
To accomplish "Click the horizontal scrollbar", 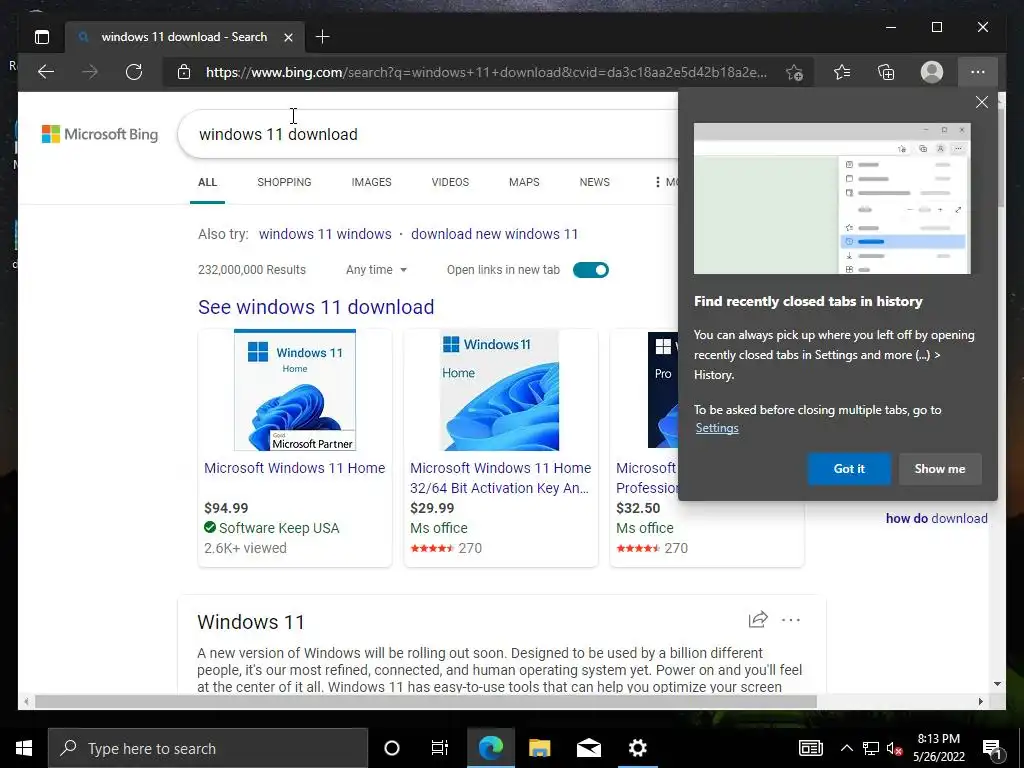I will pyautogui.click(x=426, y=701).
